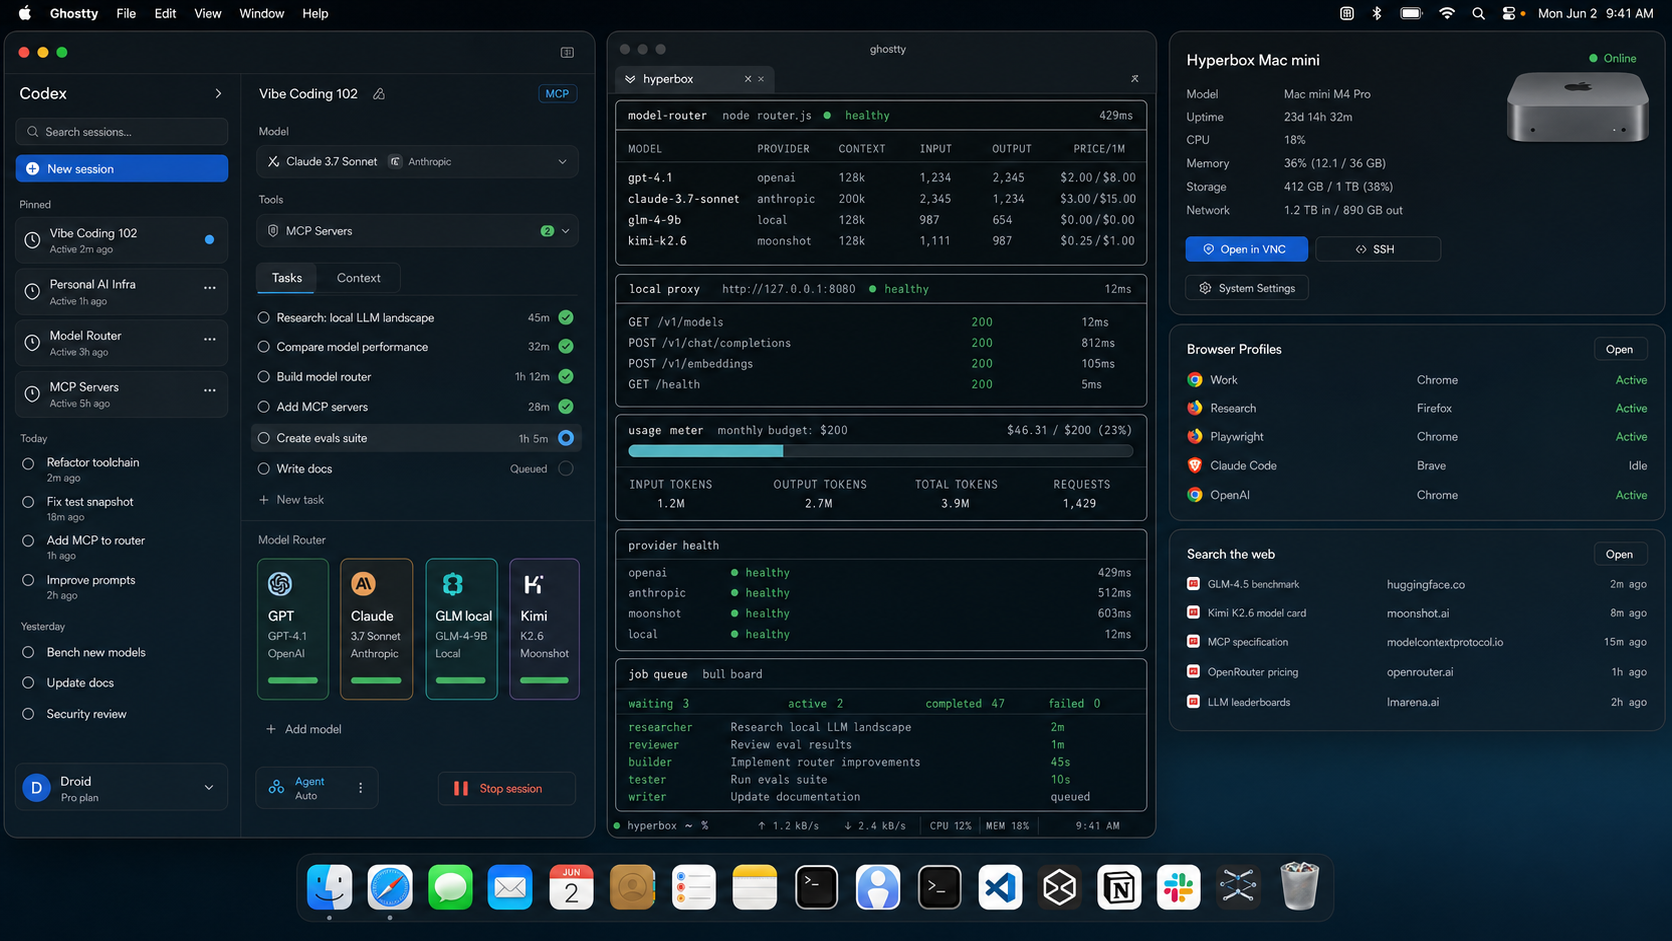Open Calendar showing Jun 2

(571, 887)
